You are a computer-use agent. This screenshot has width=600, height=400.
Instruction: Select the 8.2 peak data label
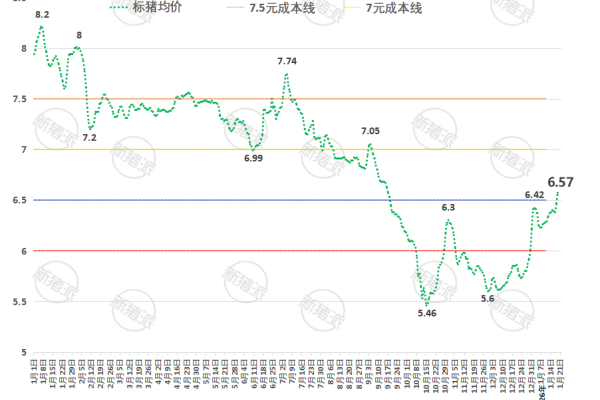(x=42, y=15)
